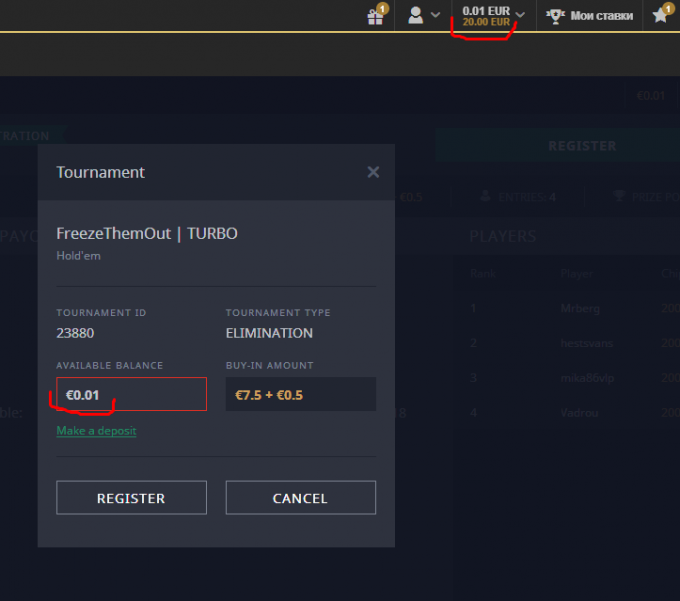Open the gift box bonuses icon
Viewport: 680px width, 601px height.
375,17
